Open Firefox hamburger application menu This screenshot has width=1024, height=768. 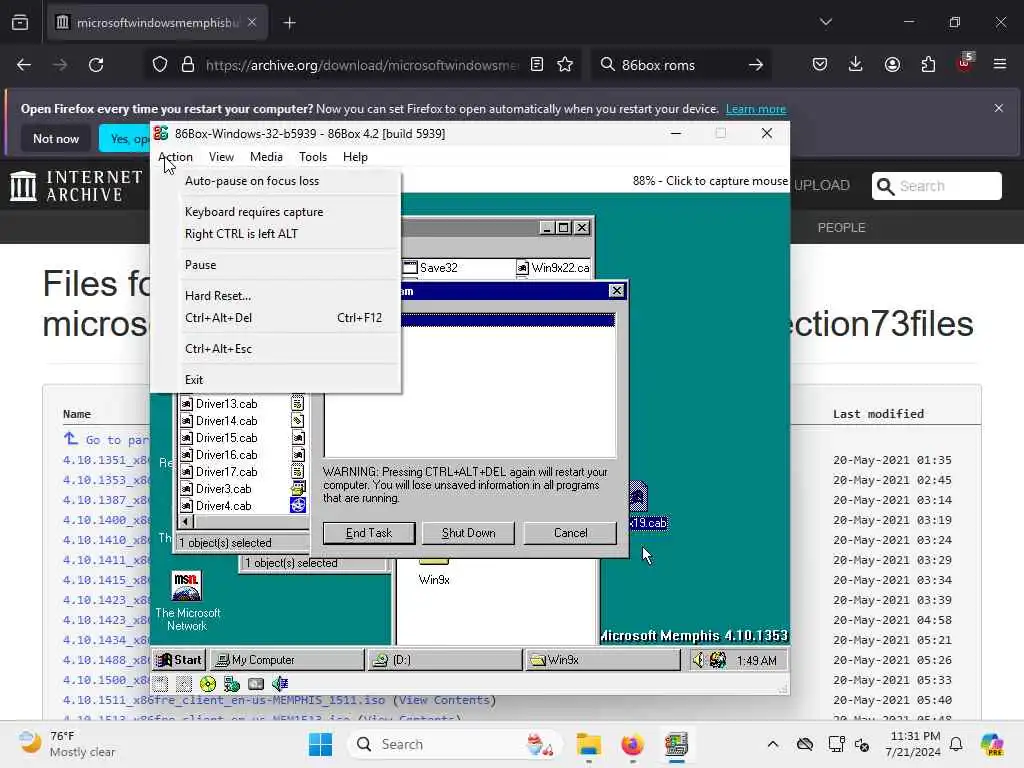(1000, 64)
